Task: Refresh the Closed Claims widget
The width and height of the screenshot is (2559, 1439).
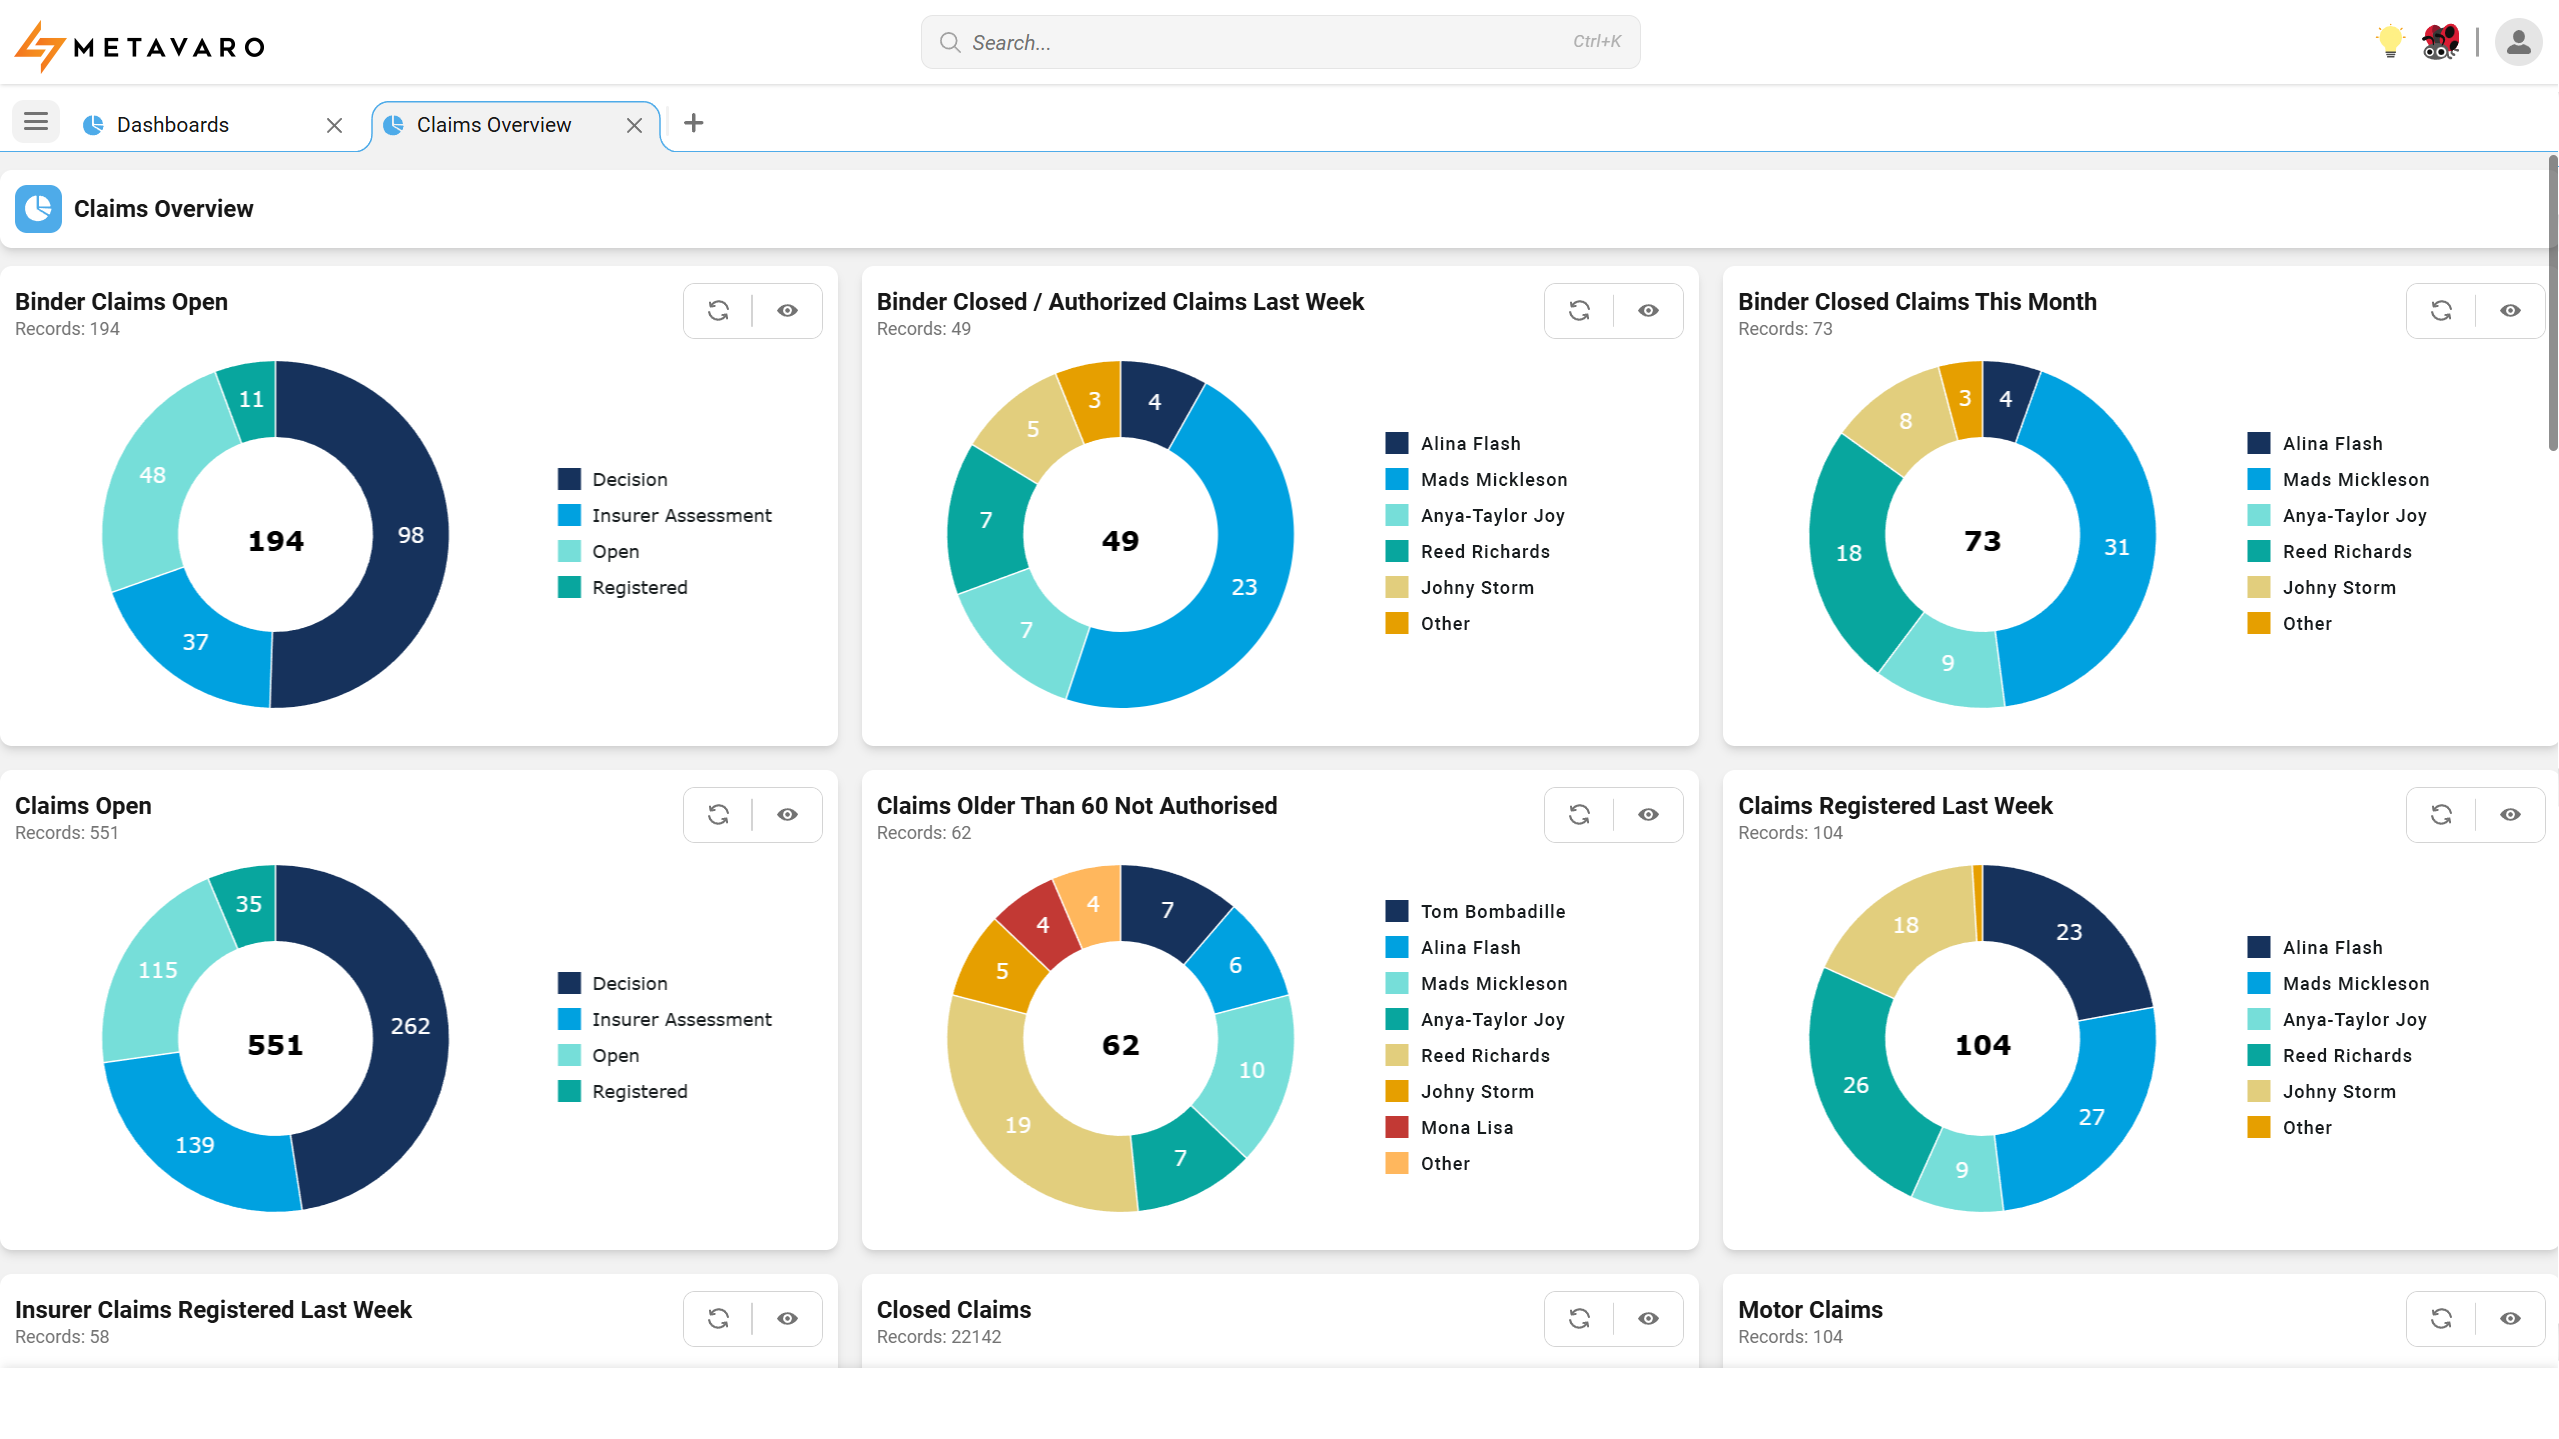Action: click(1579, 1319)
